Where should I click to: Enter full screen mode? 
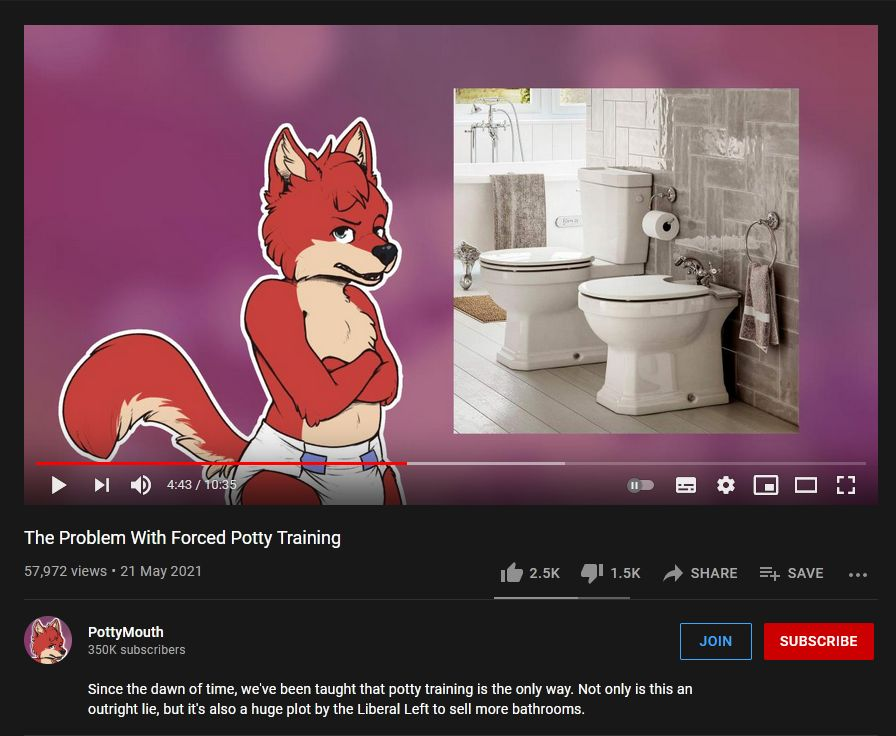(x=846, y=485)
